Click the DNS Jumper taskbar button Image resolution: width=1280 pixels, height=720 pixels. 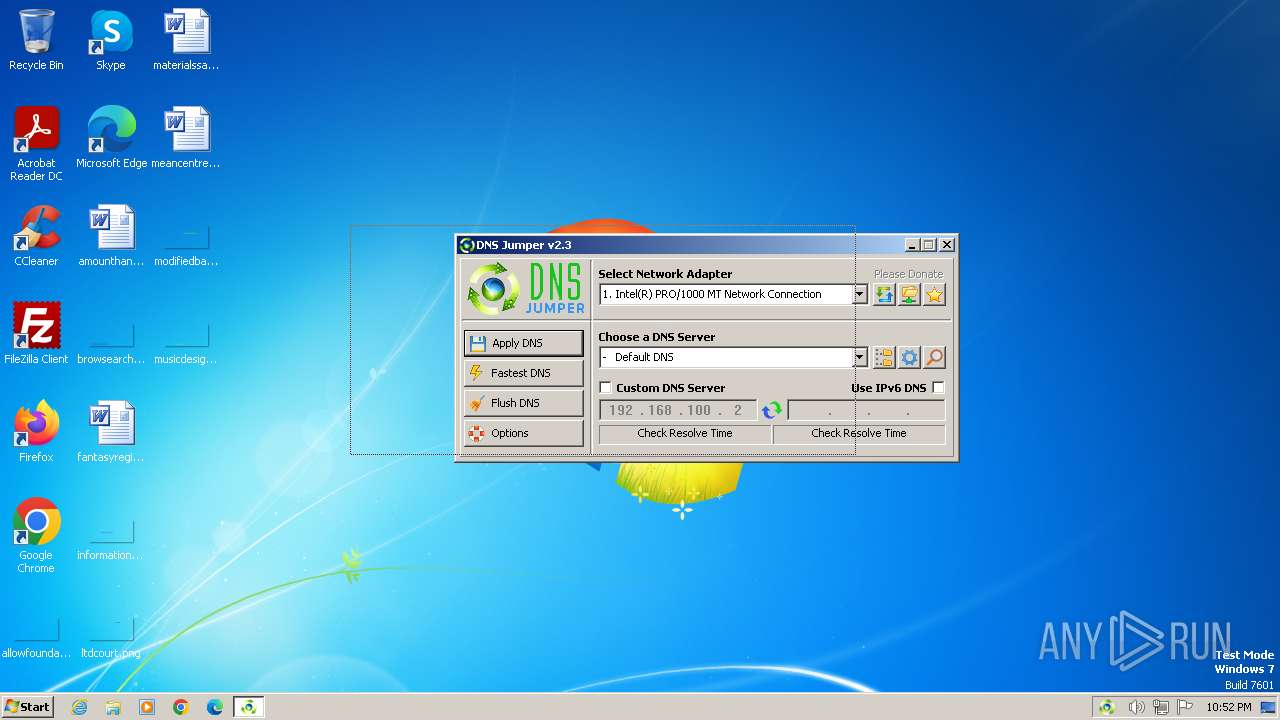click(x=248, y=707)
